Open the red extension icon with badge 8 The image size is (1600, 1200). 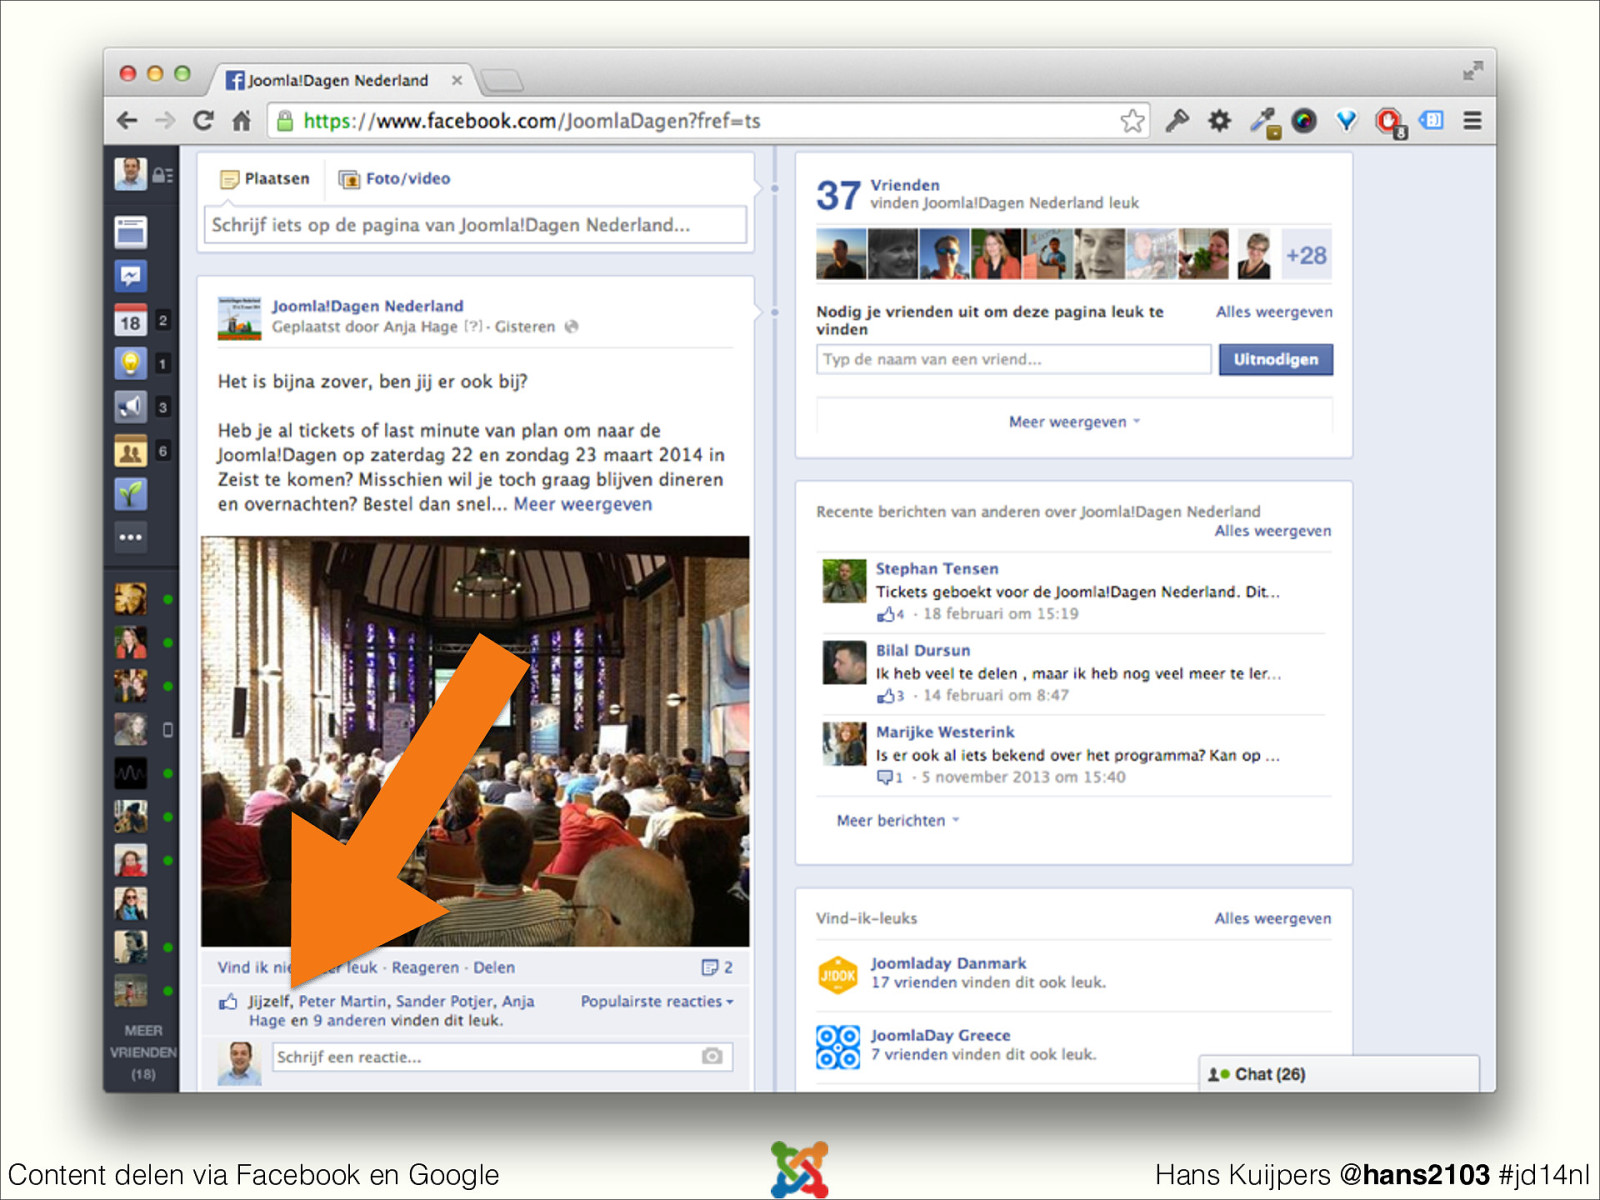[x=1389, y=122]
